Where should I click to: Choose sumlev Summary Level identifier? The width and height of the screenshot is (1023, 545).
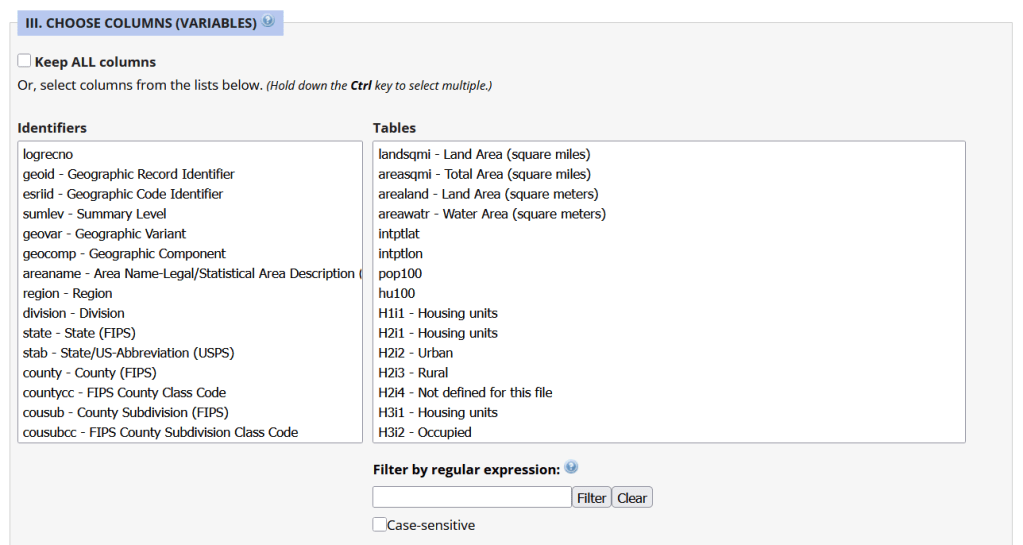(x=94, y=214)
